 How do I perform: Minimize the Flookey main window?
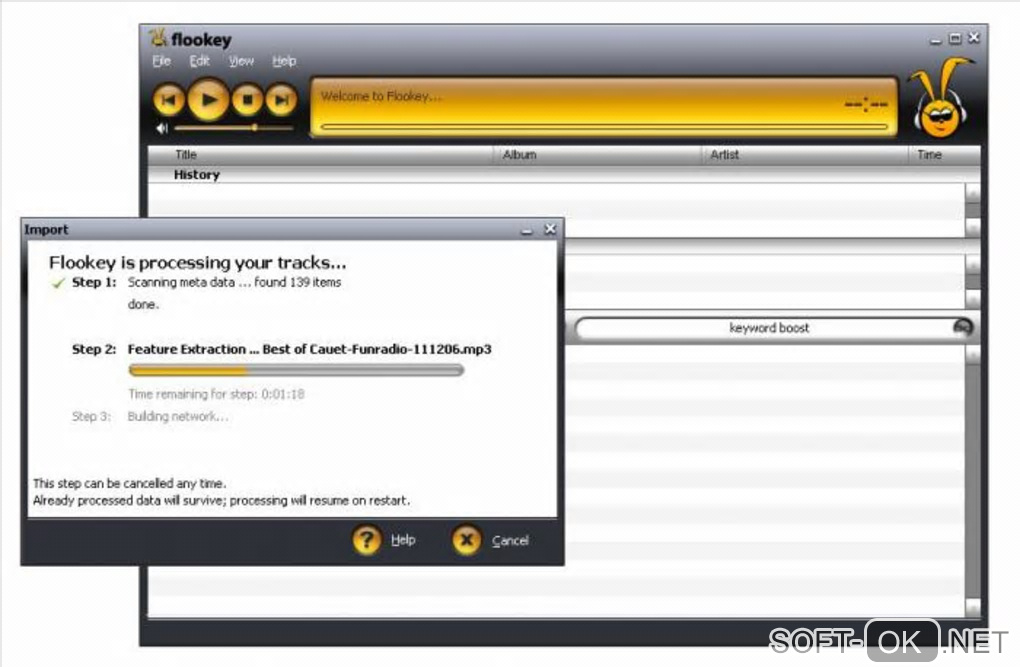pos(935,40)
